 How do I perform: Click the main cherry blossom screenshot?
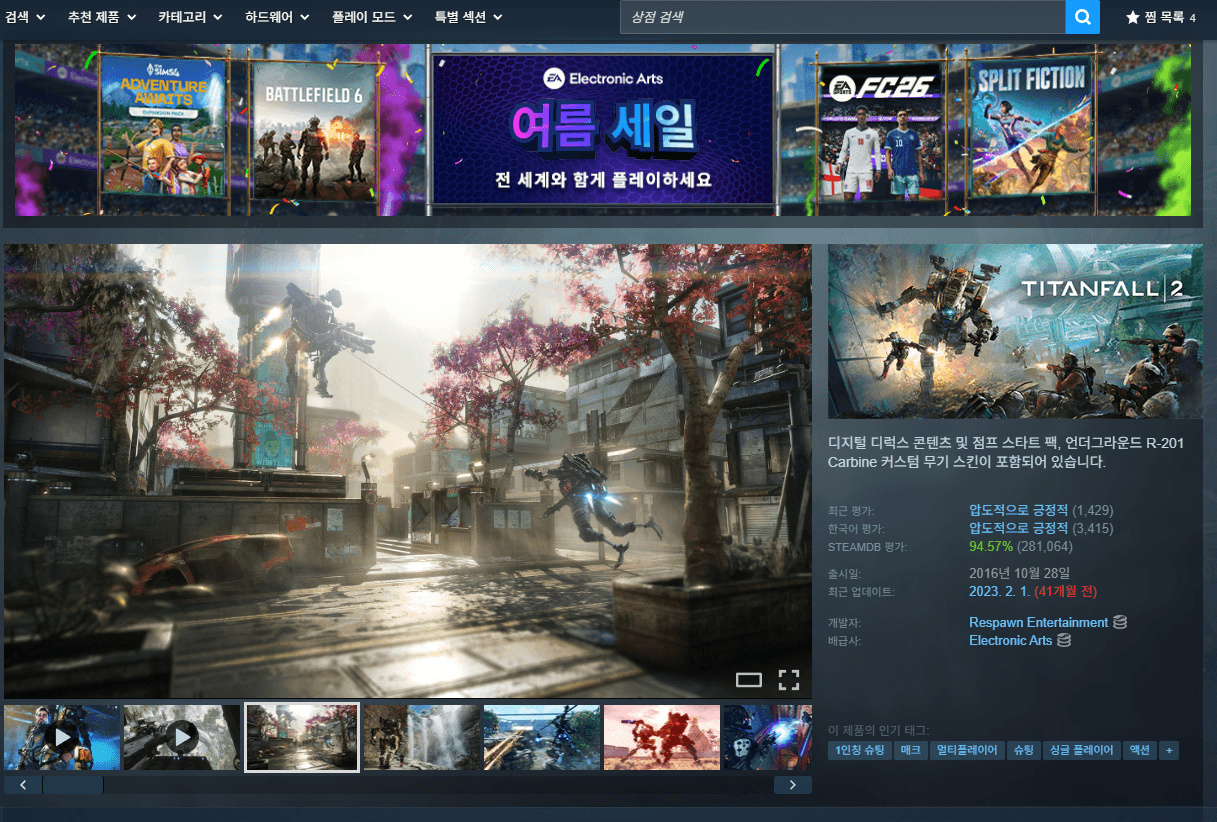pos(408,471)
